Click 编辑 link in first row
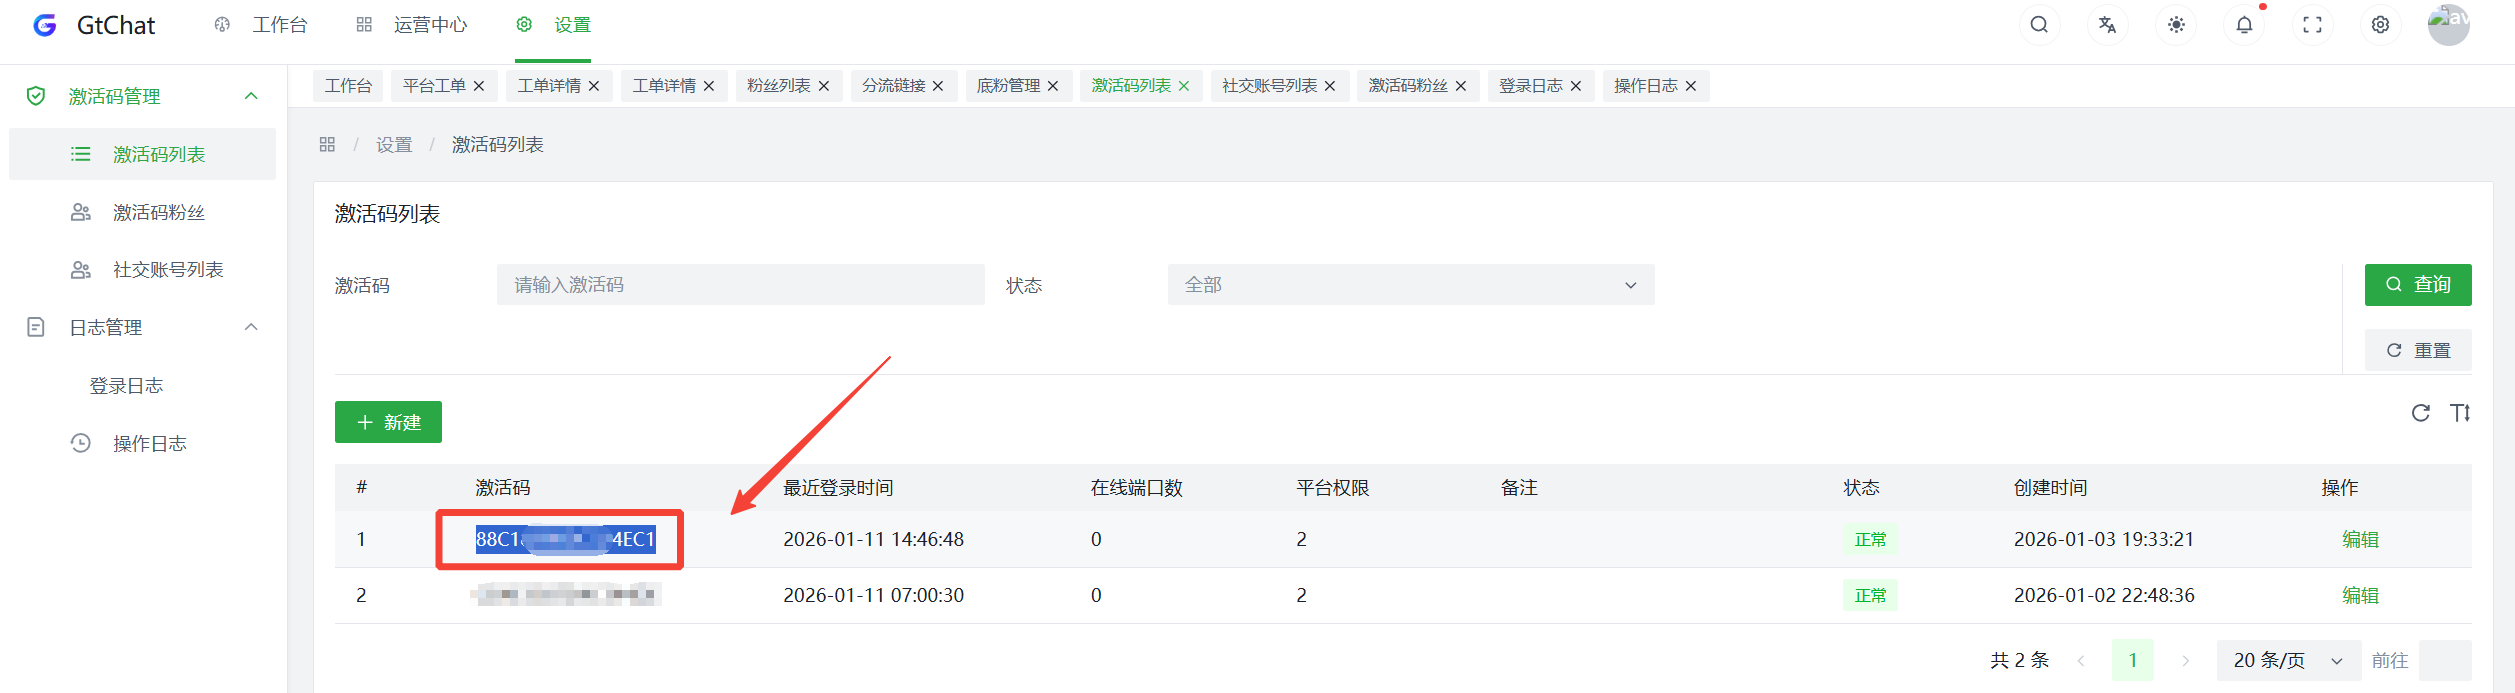 tap(2360, 539)
